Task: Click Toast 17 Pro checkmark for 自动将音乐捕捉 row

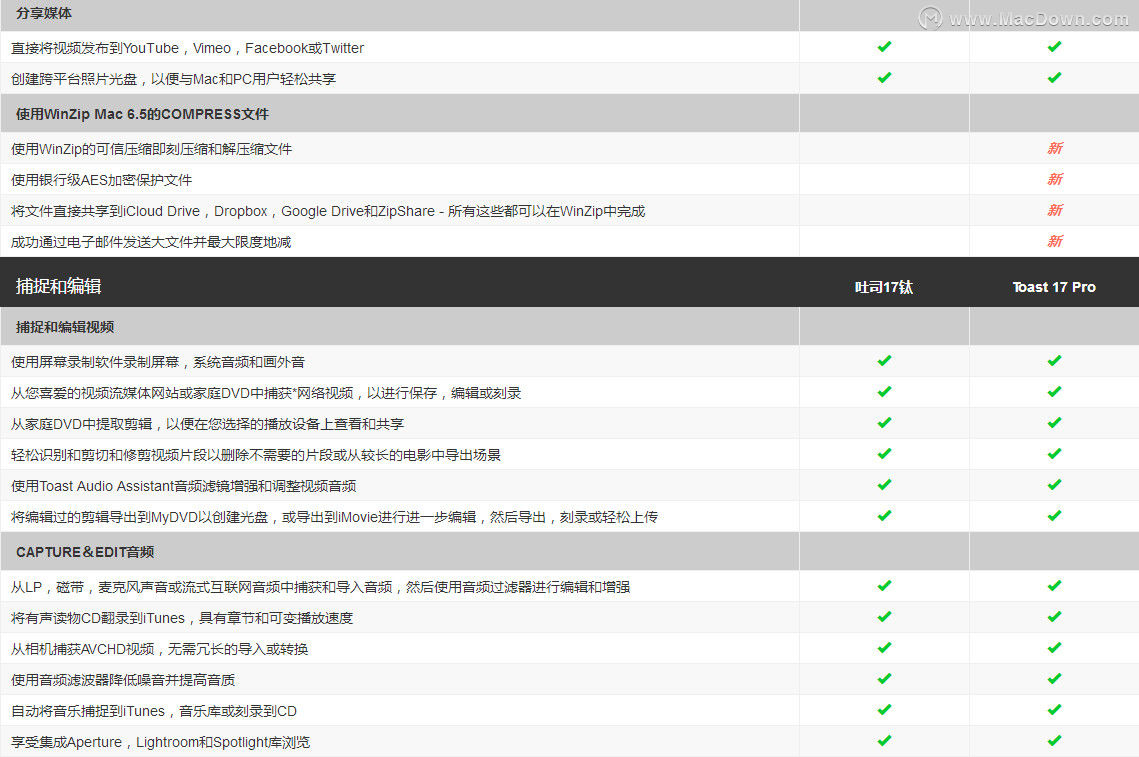Action: pos(1055,710)
